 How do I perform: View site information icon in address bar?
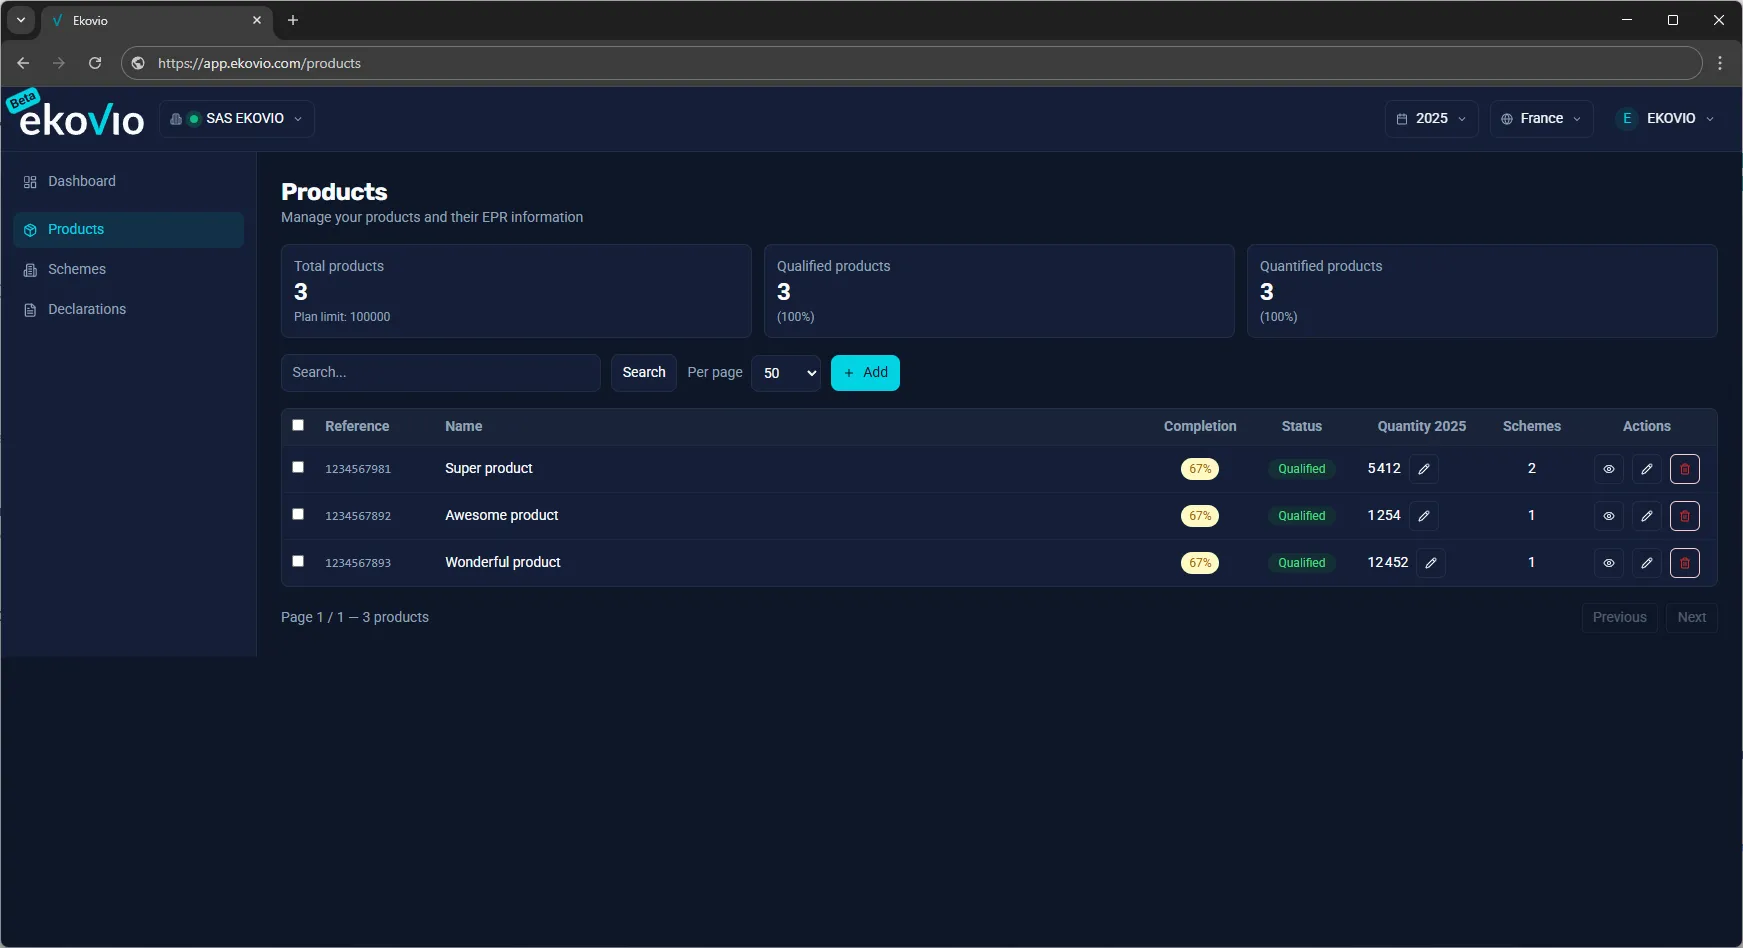(138, 63)
